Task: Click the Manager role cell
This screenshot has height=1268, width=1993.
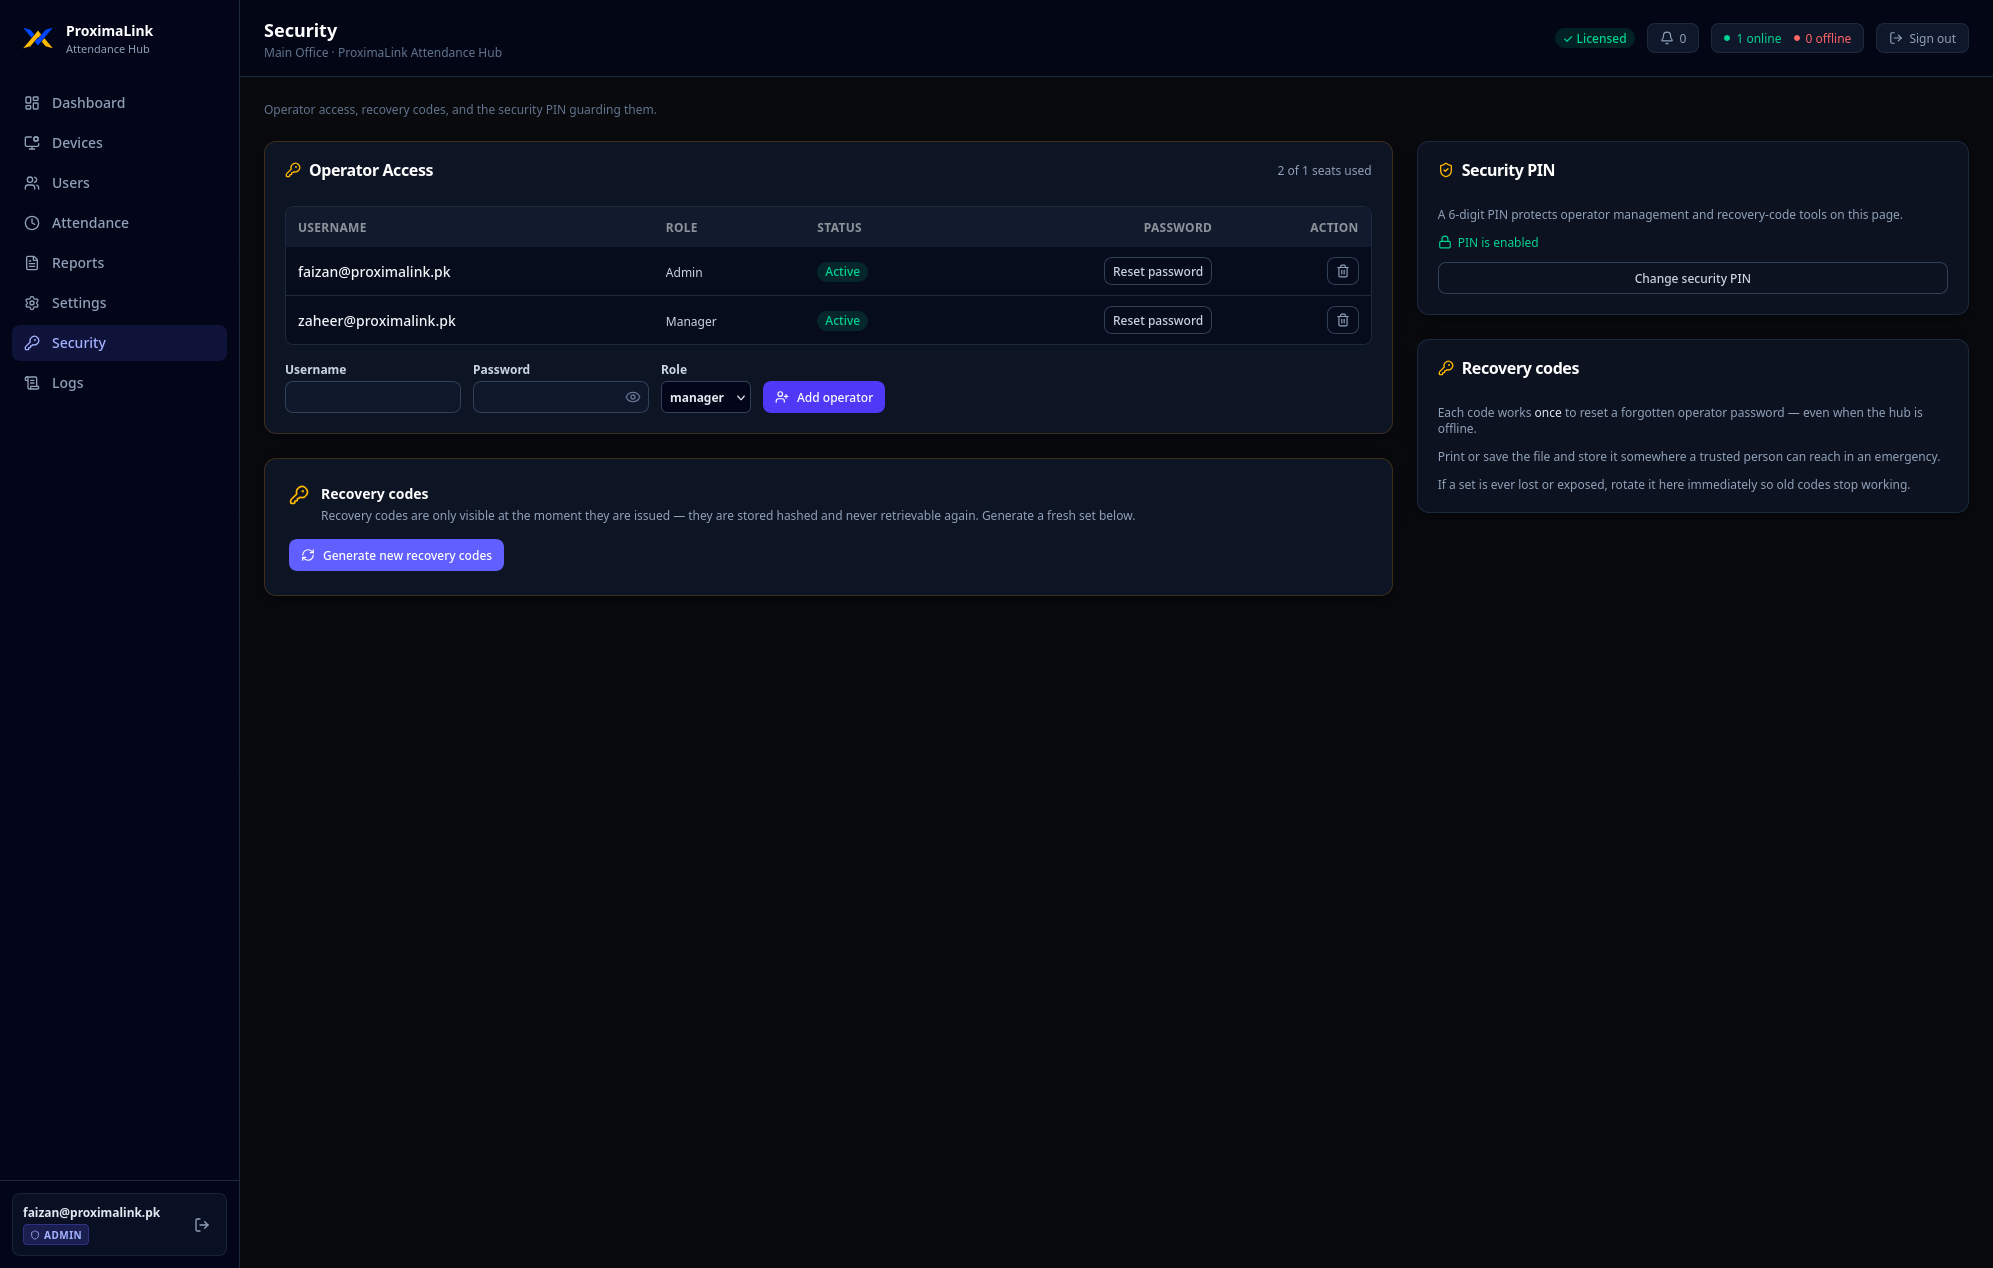Action: pos(691,321)
